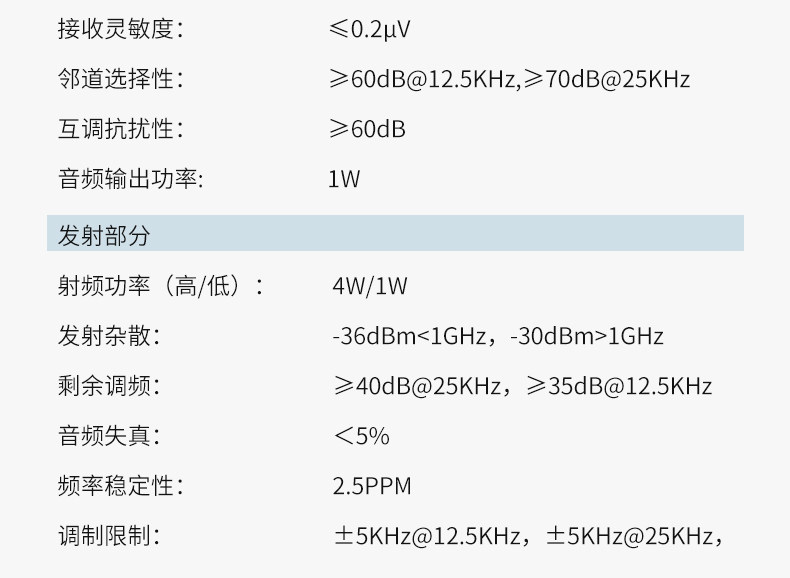The height and width of the screenshot is (578, 790).
Task: Click the 调制限制 label
Action: click(x=109, y=537)
